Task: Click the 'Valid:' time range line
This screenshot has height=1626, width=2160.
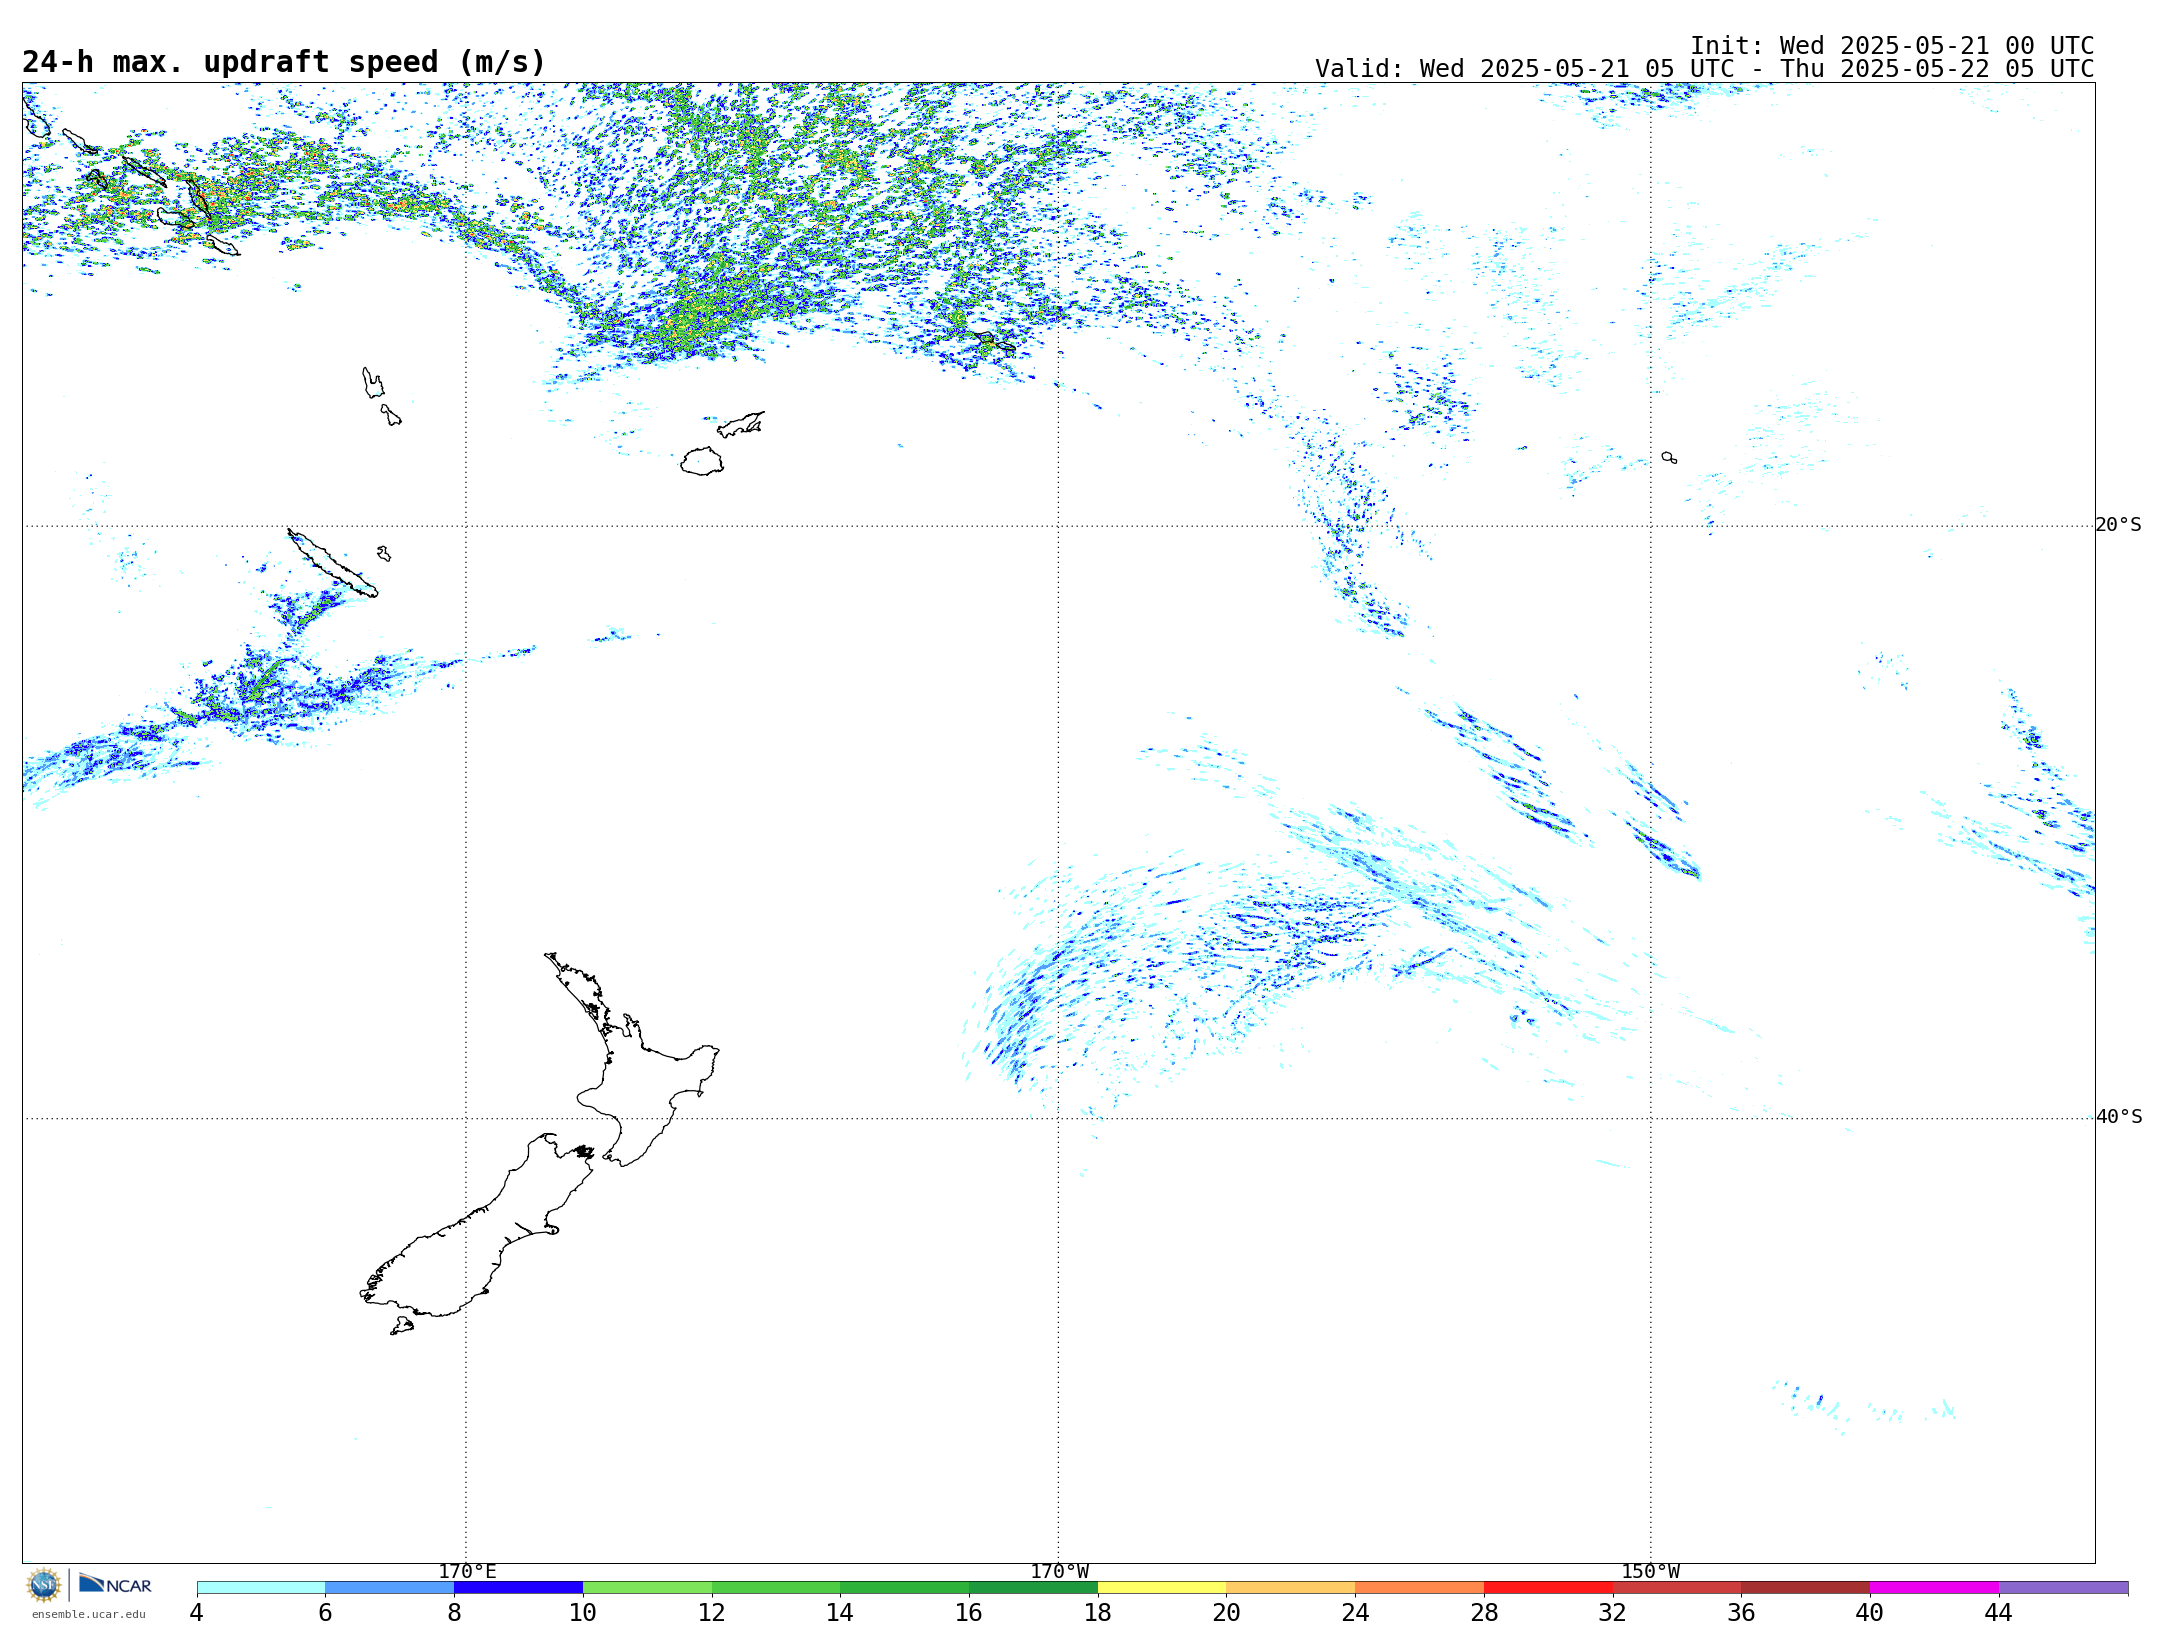Action: tap(1704, 69)
